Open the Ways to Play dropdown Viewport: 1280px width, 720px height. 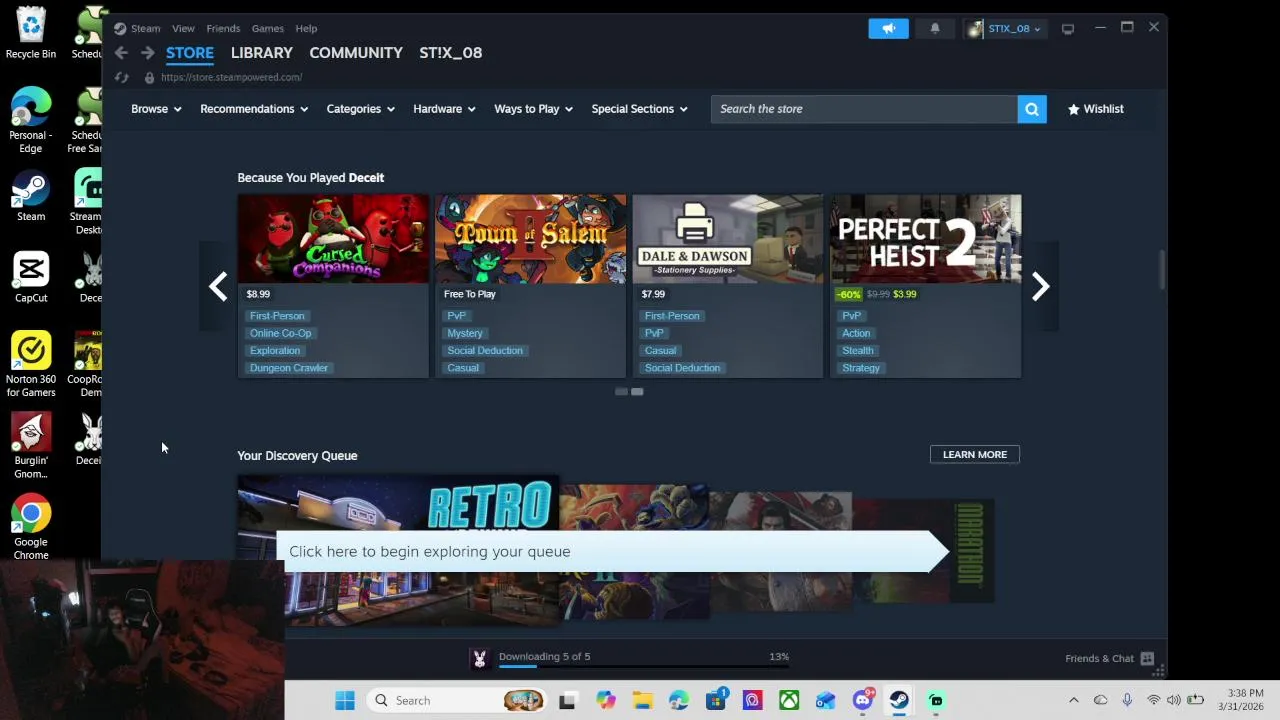[x=533, y=109]
